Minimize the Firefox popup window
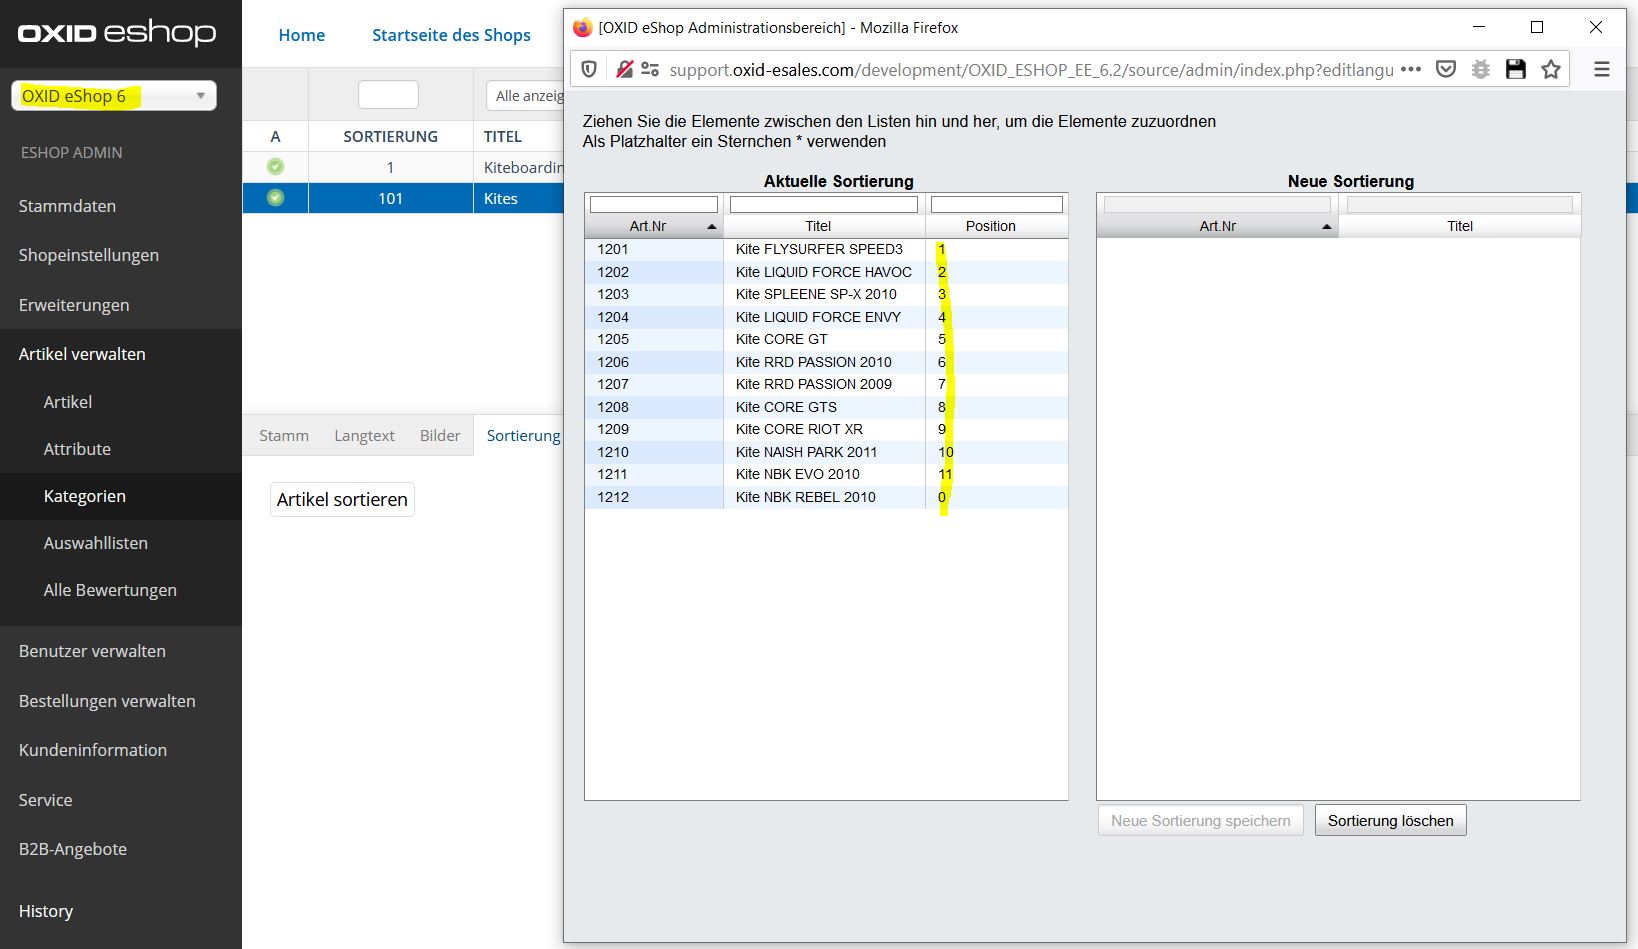This screenshot has height=949, width=1638. (x=1479, y=27)
